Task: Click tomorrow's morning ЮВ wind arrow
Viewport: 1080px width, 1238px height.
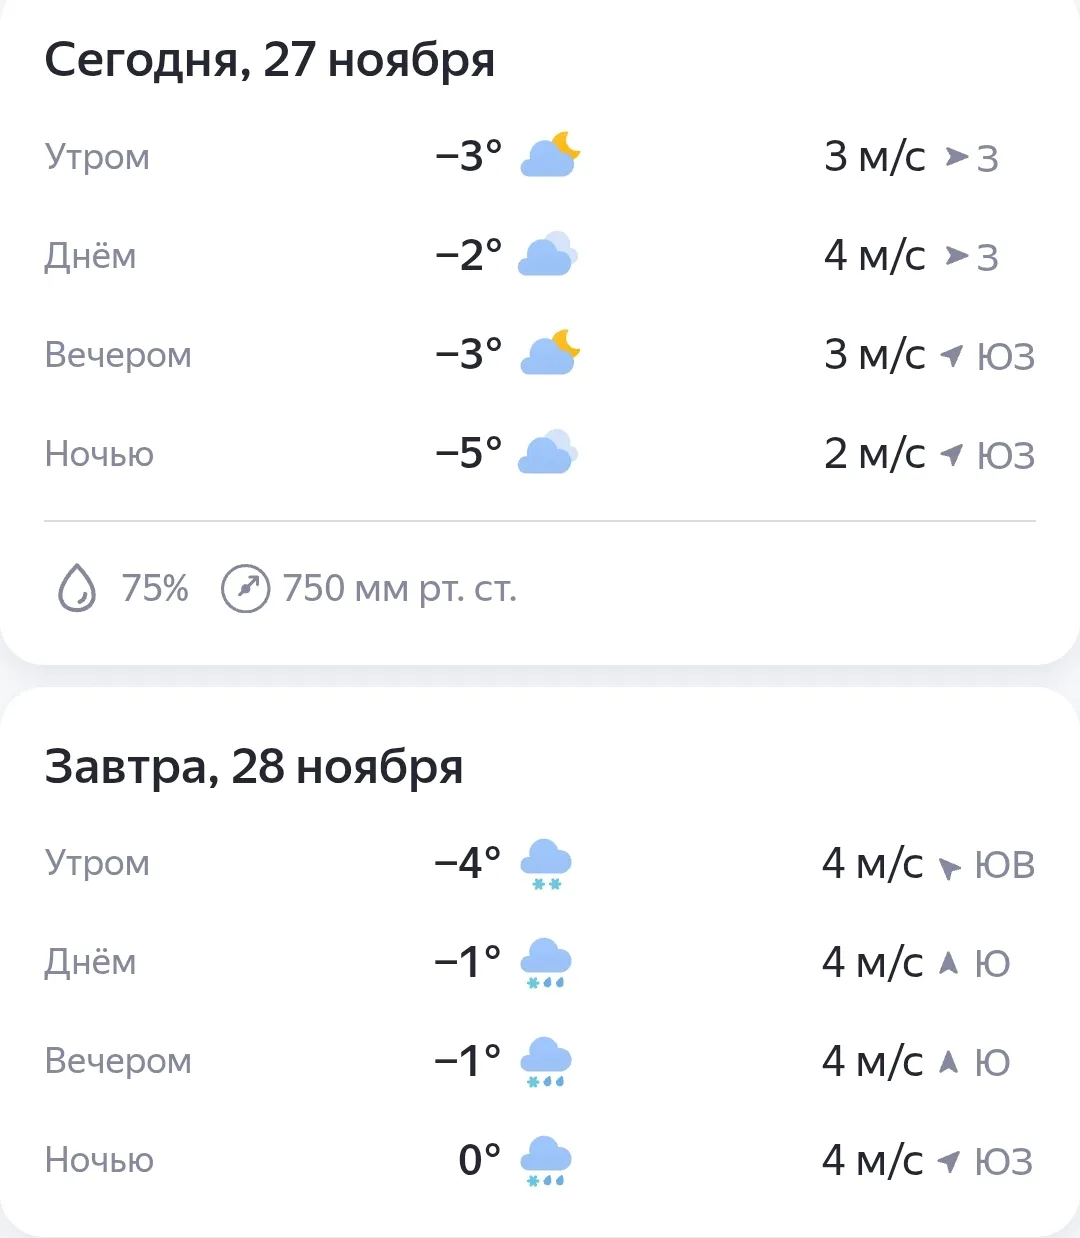Action: tap(949, 867)
